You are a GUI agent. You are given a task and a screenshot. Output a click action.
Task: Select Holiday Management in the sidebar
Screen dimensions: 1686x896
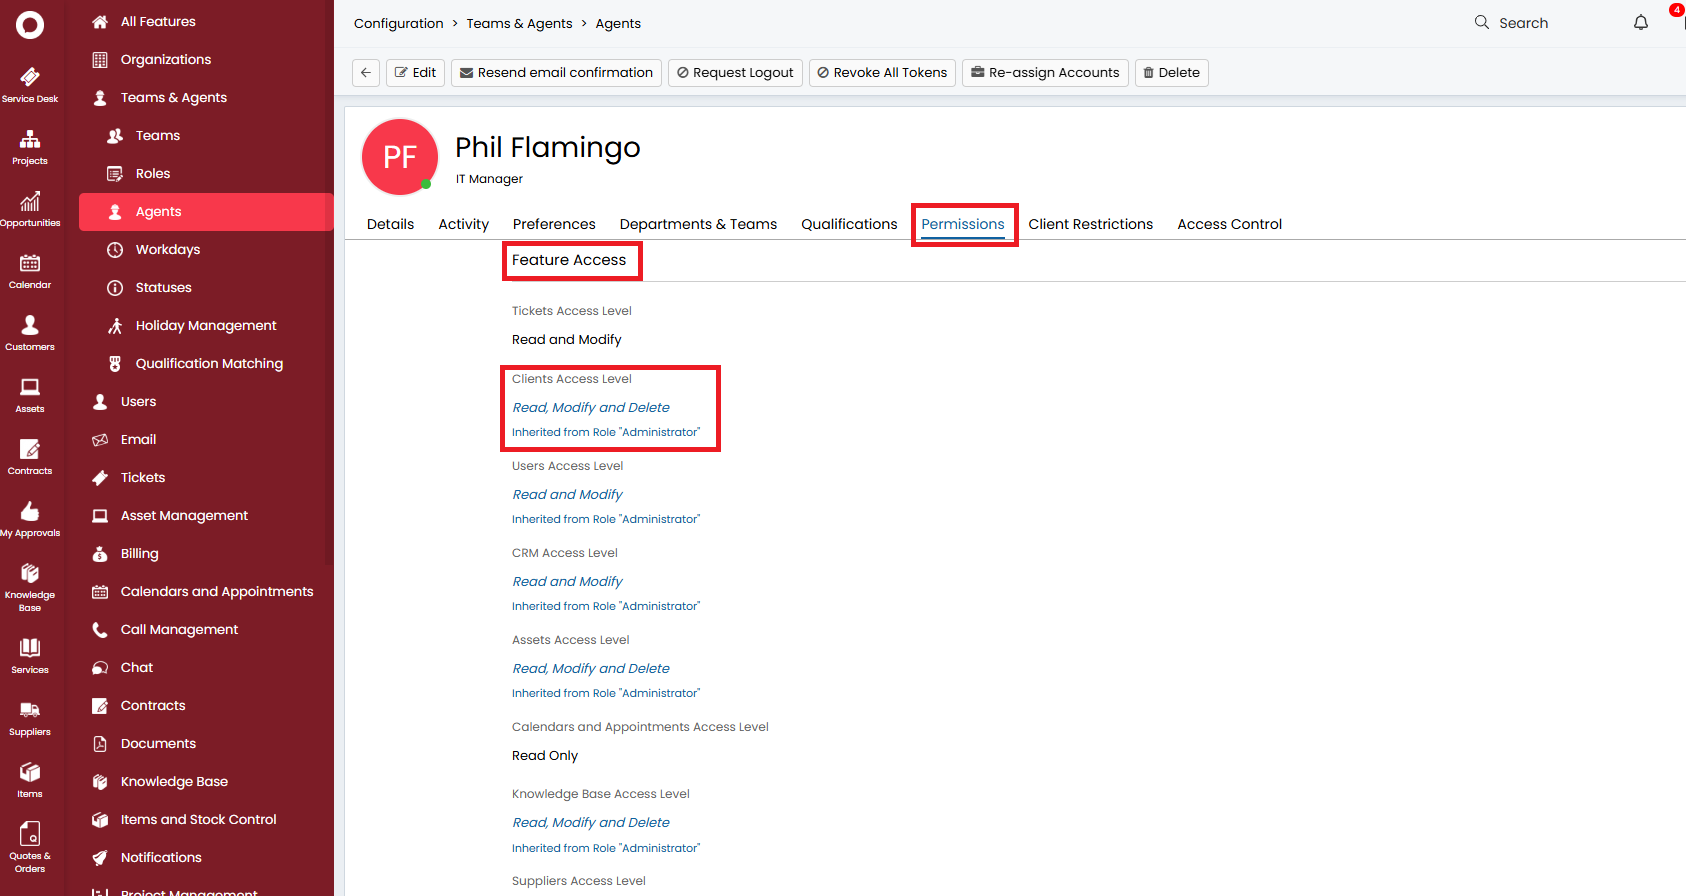206,326
